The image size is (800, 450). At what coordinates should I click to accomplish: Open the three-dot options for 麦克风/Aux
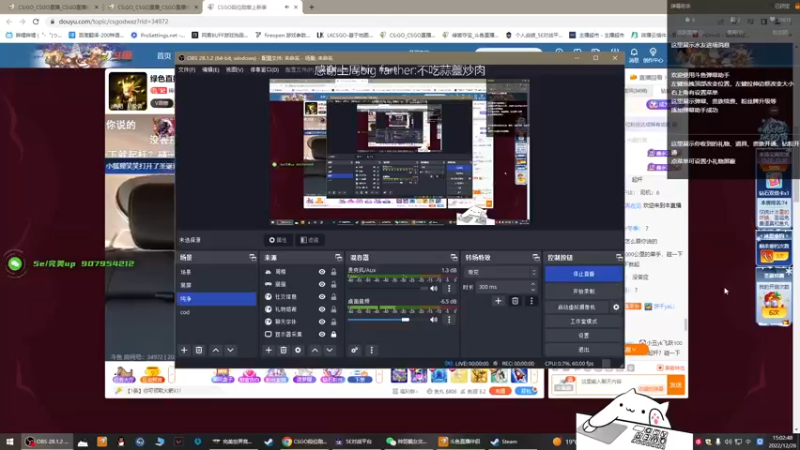(x=449, y=289)
